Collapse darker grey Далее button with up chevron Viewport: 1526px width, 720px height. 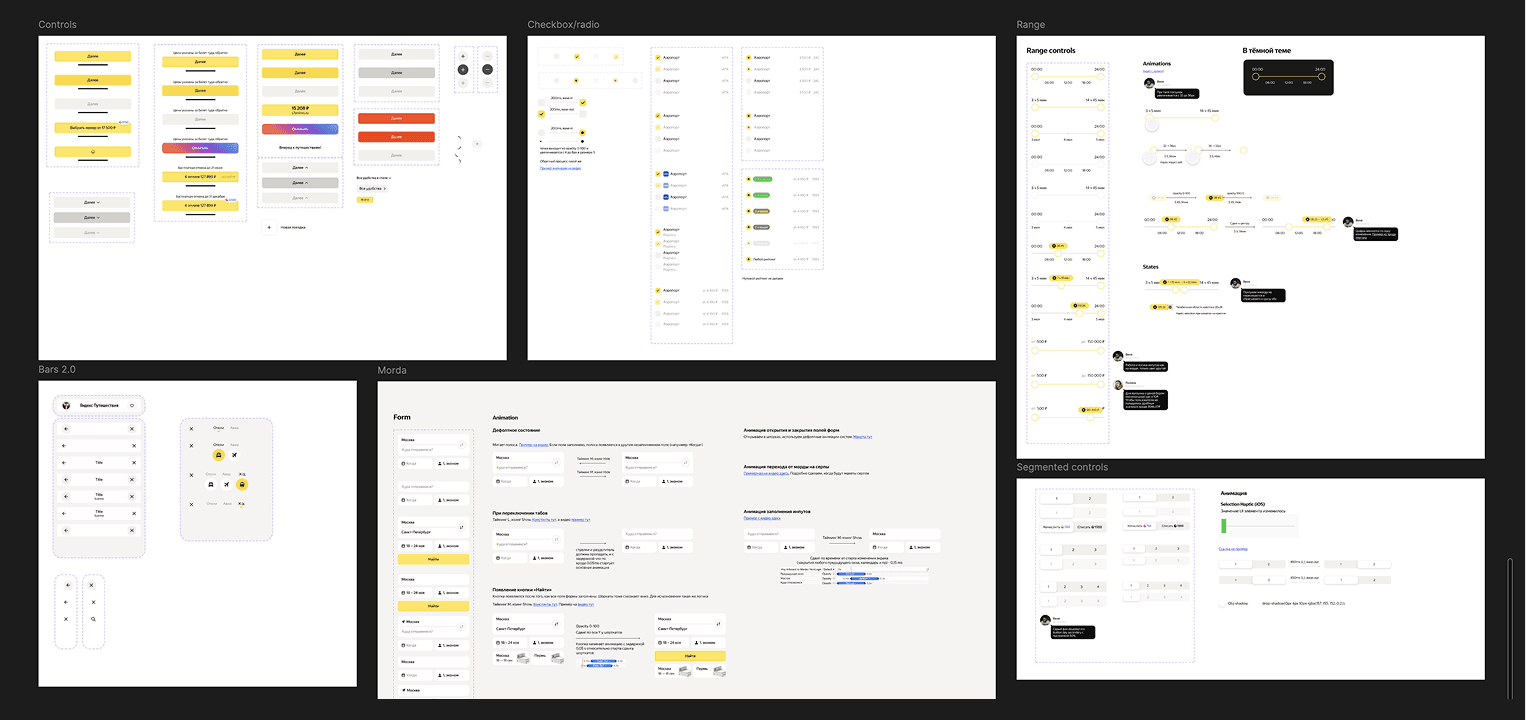pos(300,183)
